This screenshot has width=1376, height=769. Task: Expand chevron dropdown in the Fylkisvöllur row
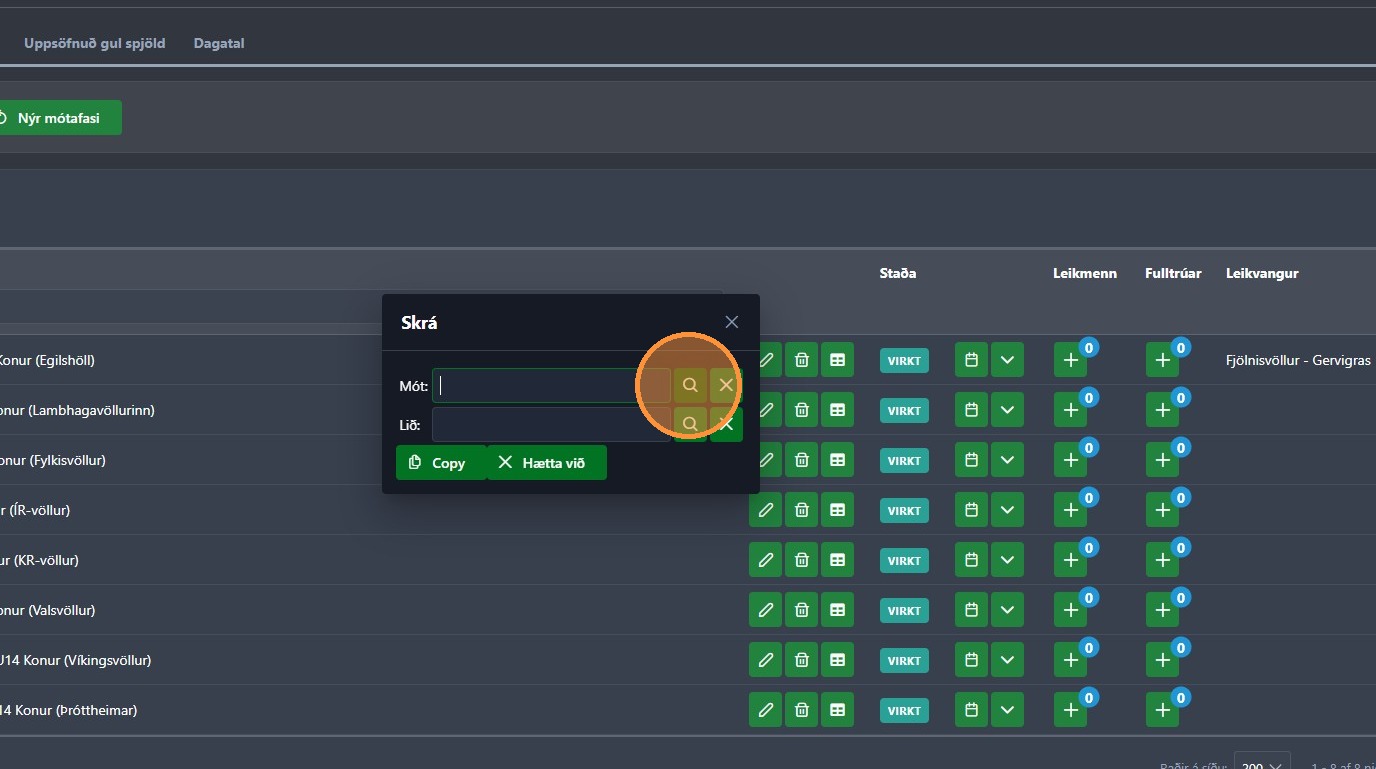pyautogui.click(x=1007, y=460)
